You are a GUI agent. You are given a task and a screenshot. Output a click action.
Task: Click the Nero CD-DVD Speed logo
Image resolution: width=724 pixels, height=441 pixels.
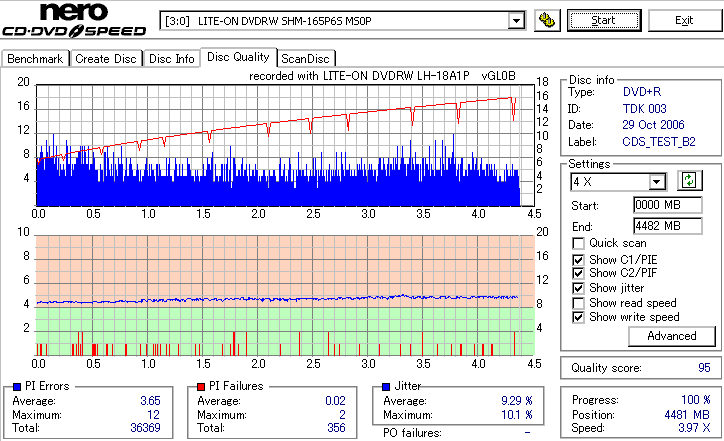[74, 20]
